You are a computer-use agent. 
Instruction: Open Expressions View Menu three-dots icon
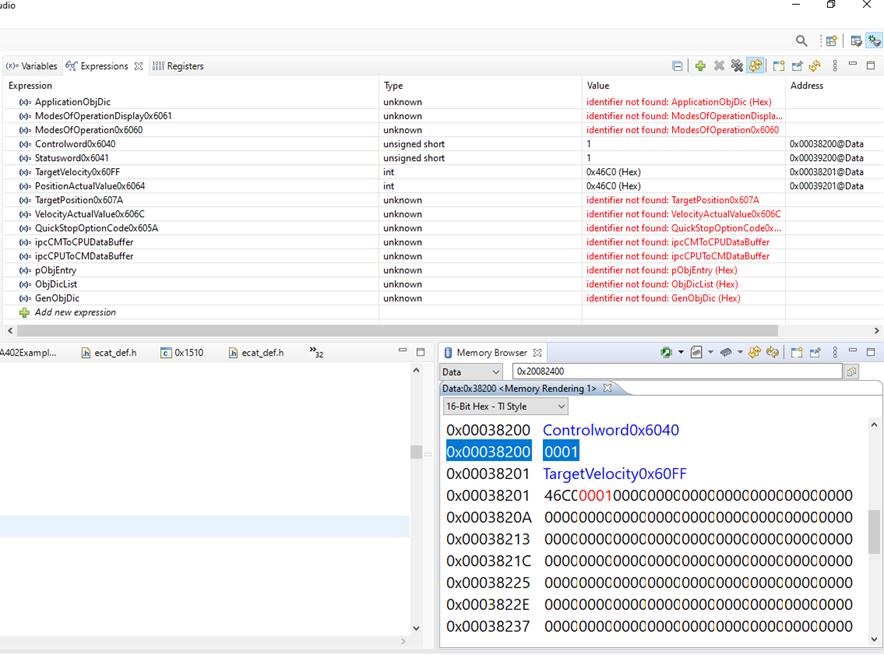835,66
